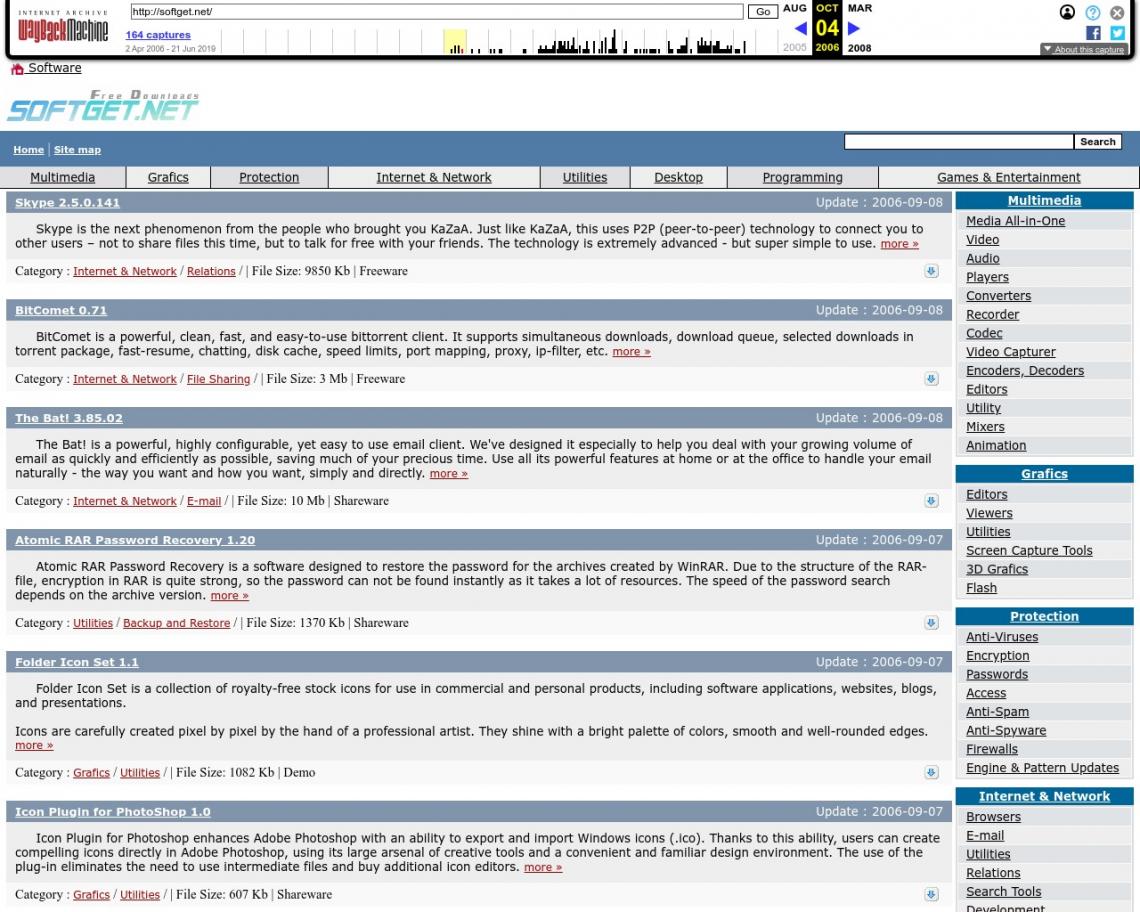Open Atomic RAR Password Recovery 1.20 link
This screenshot has height=912, width=1140.
135,540
